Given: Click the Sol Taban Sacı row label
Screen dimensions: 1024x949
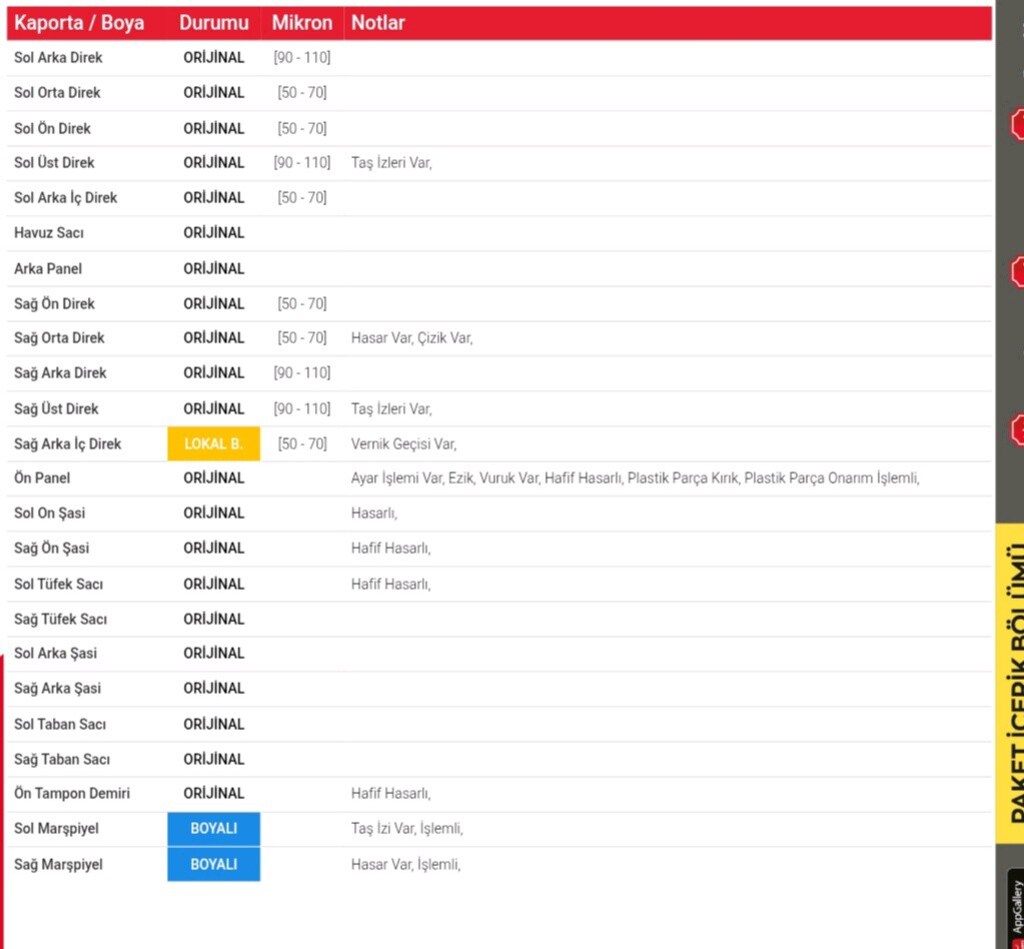Looking at the screenshot, I should point(59,724).
